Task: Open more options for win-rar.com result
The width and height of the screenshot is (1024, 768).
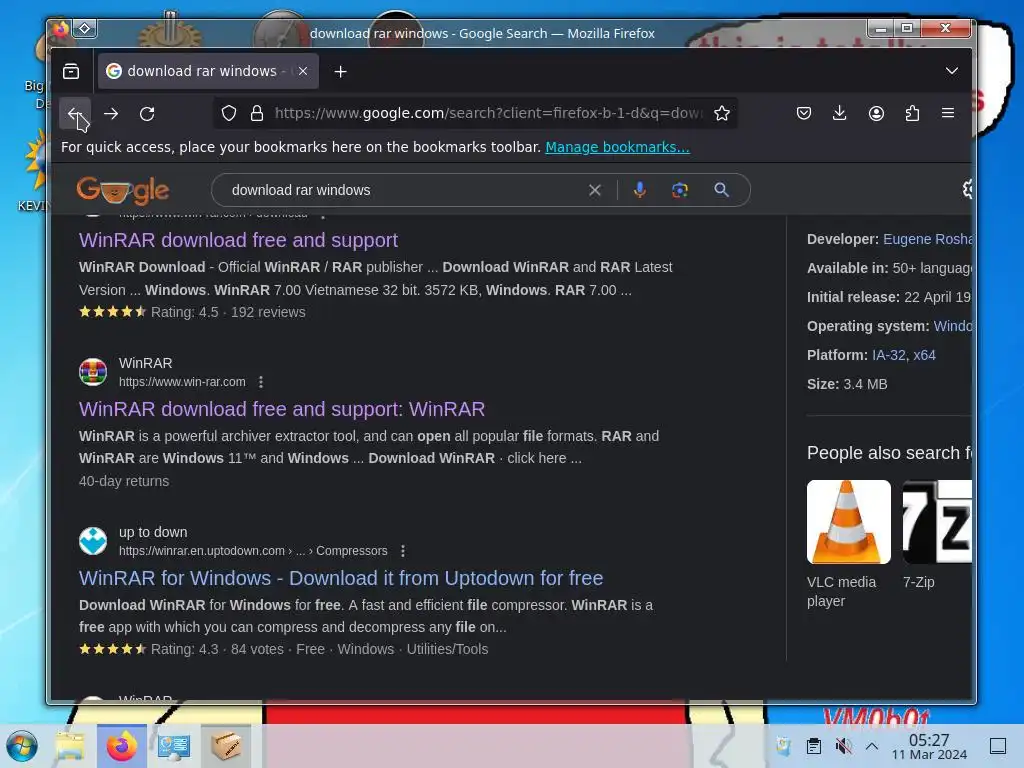Action: [x=261, y=382]
